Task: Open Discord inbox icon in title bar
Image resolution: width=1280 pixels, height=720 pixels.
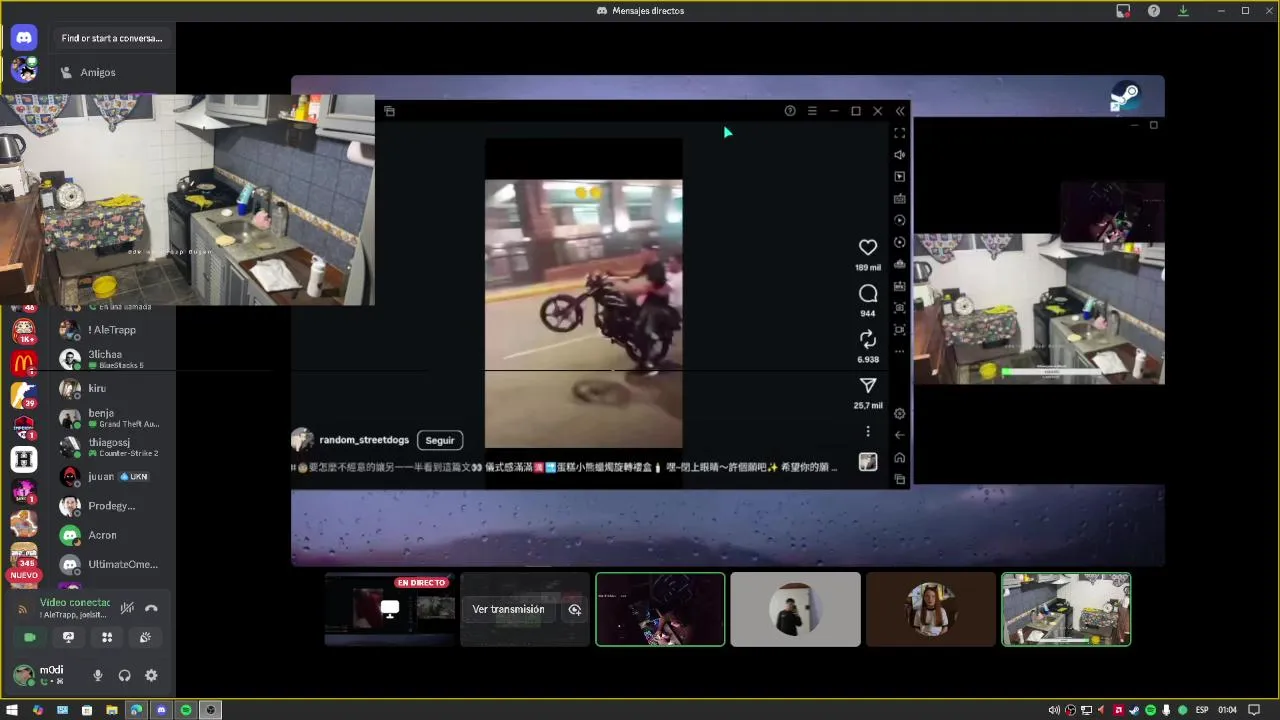Action: pyautogui.click(x=1124, y=11)
